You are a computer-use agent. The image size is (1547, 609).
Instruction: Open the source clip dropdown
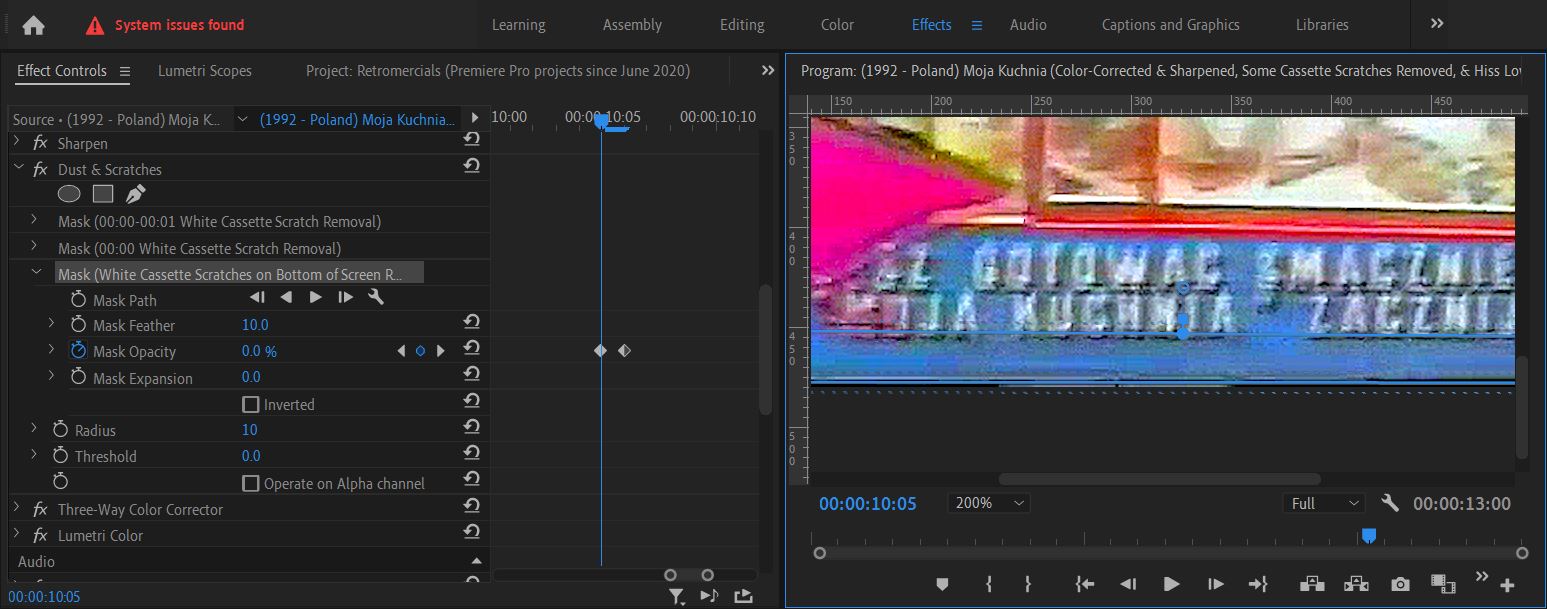tap(242, 119)
